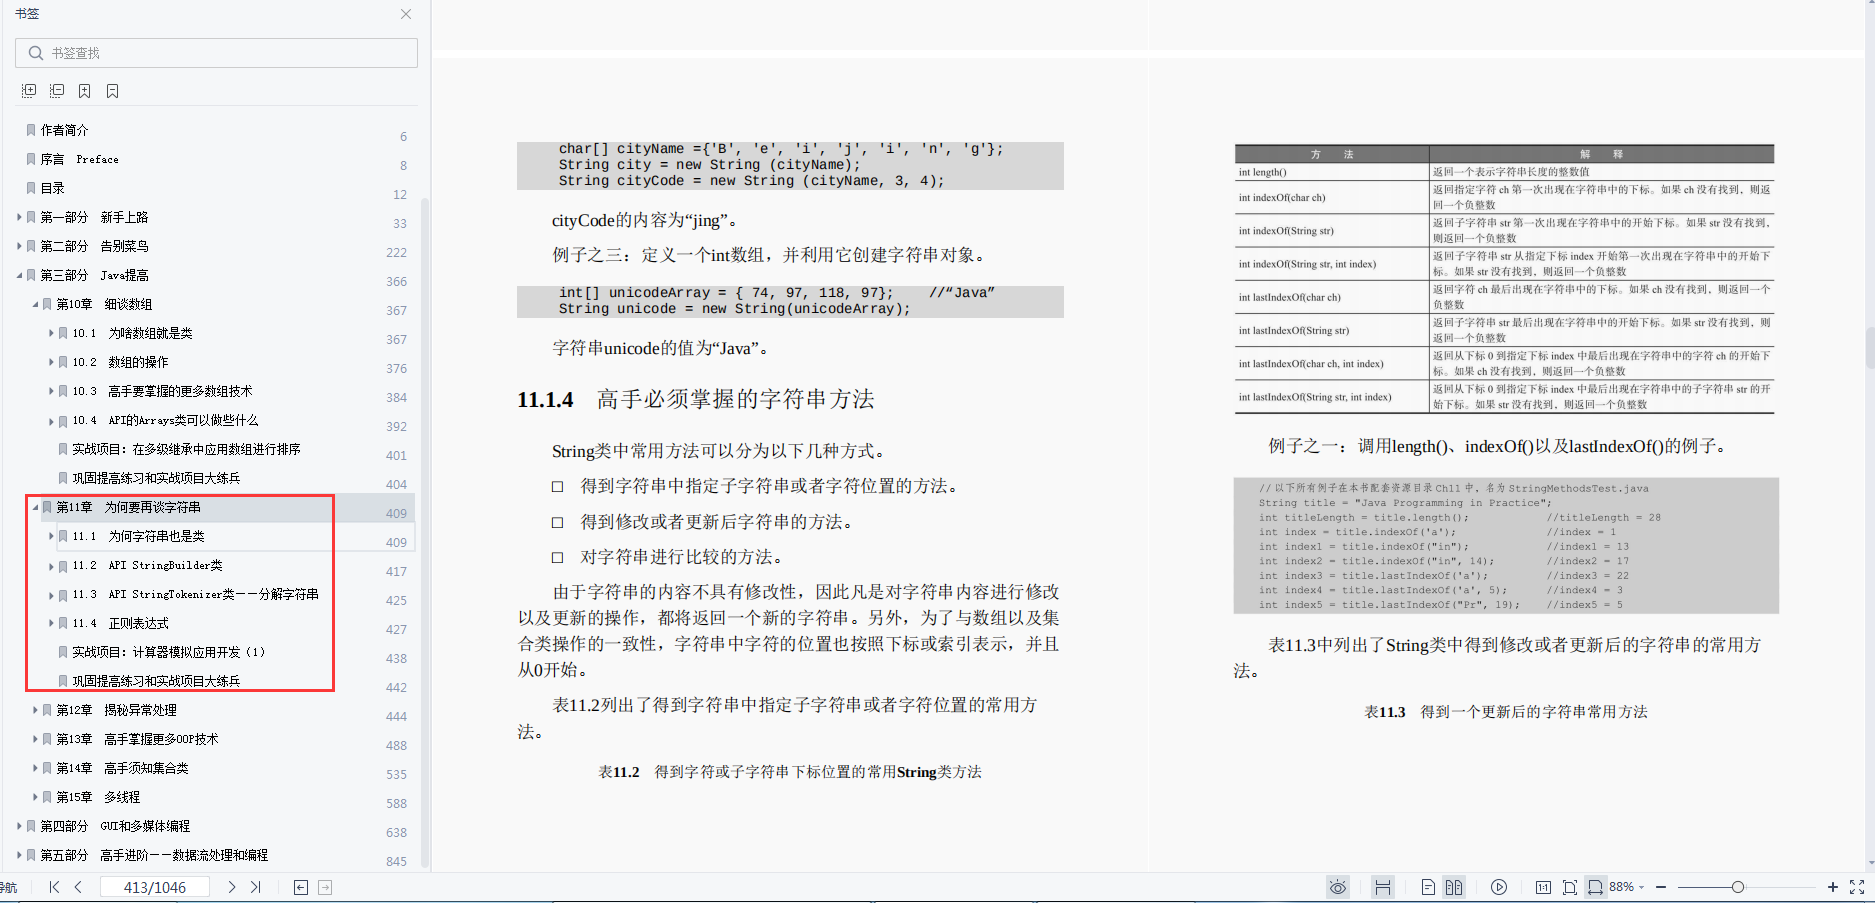This screenshot has width=1875, height=903.
Task: Collapse 第11章 为何要再谈字符串
Action: click(35, 507)
